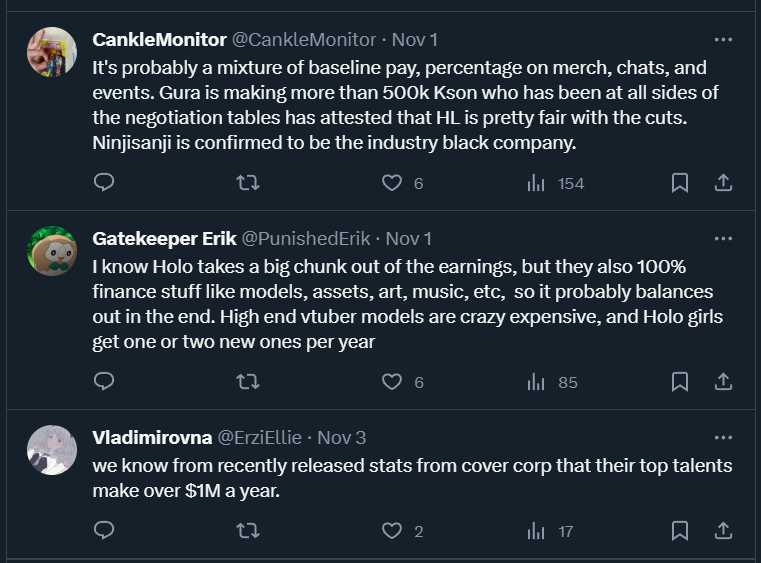Share CankleMonitor's tweet
Image resolution: width=761 pixels, height=563 pixels.
724,183
